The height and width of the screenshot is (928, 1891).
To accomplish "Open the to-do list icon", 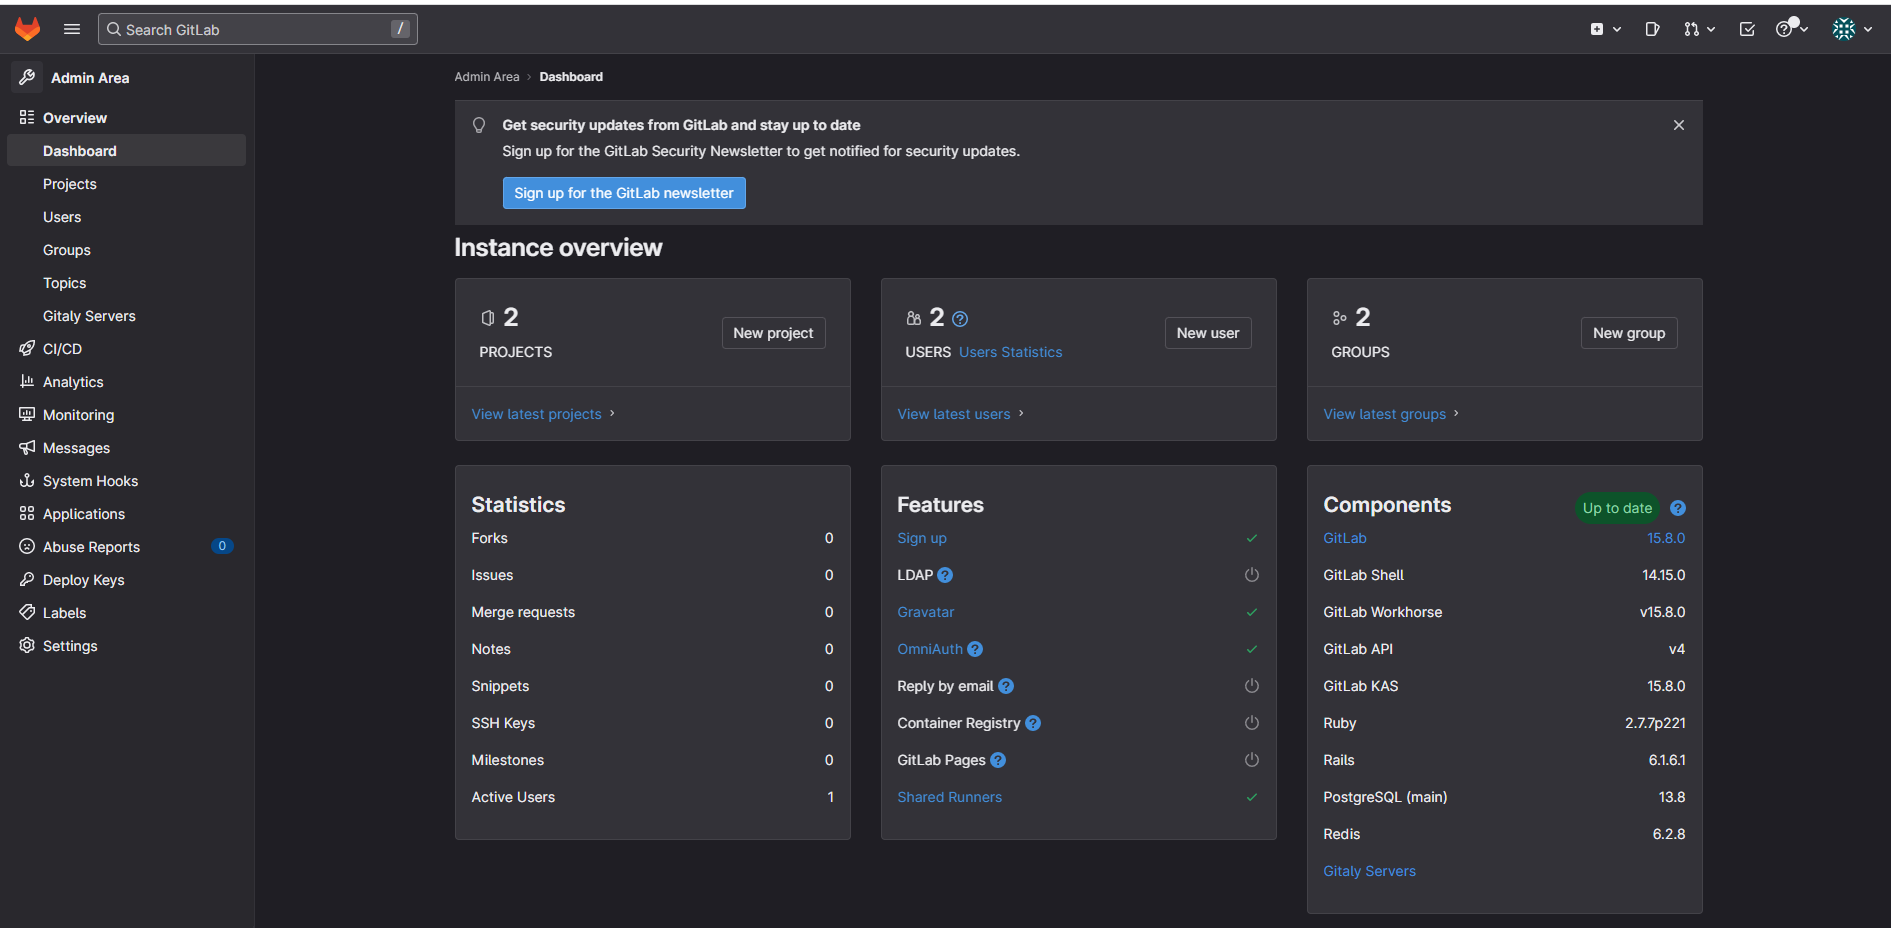I will pyautogui.click(x=1747, y=29).
